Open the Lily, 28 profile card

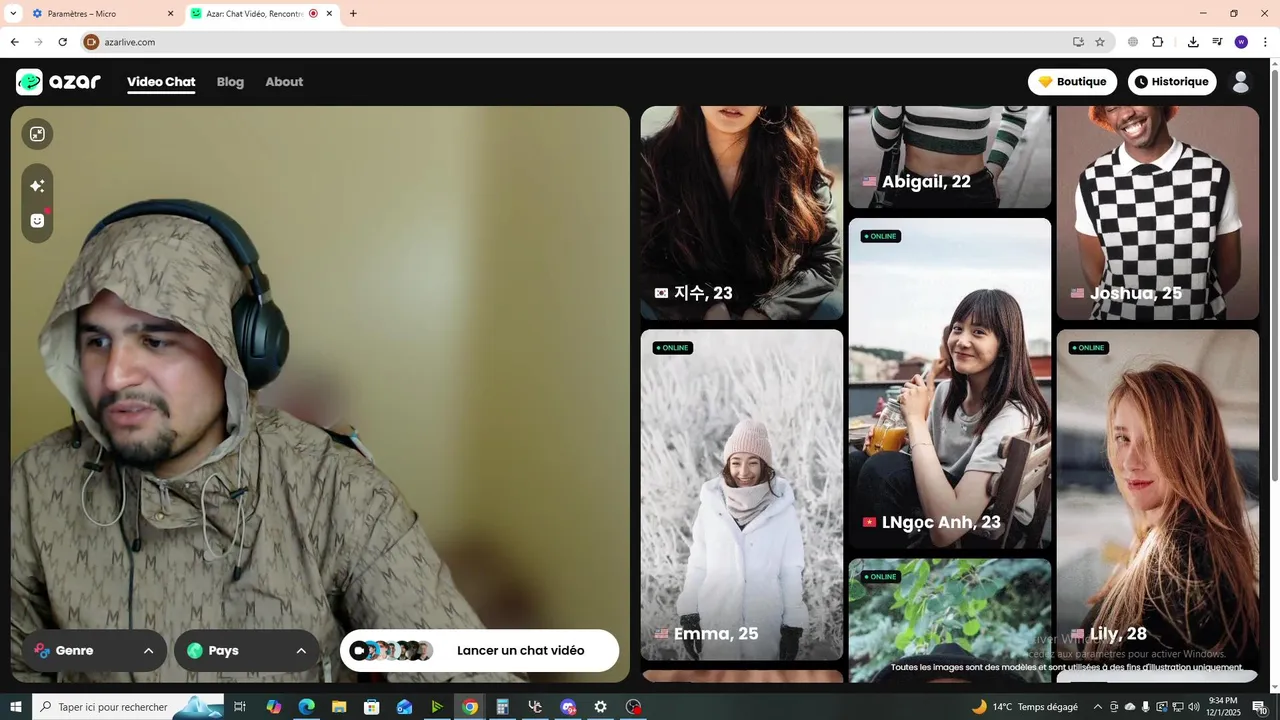1158,495
